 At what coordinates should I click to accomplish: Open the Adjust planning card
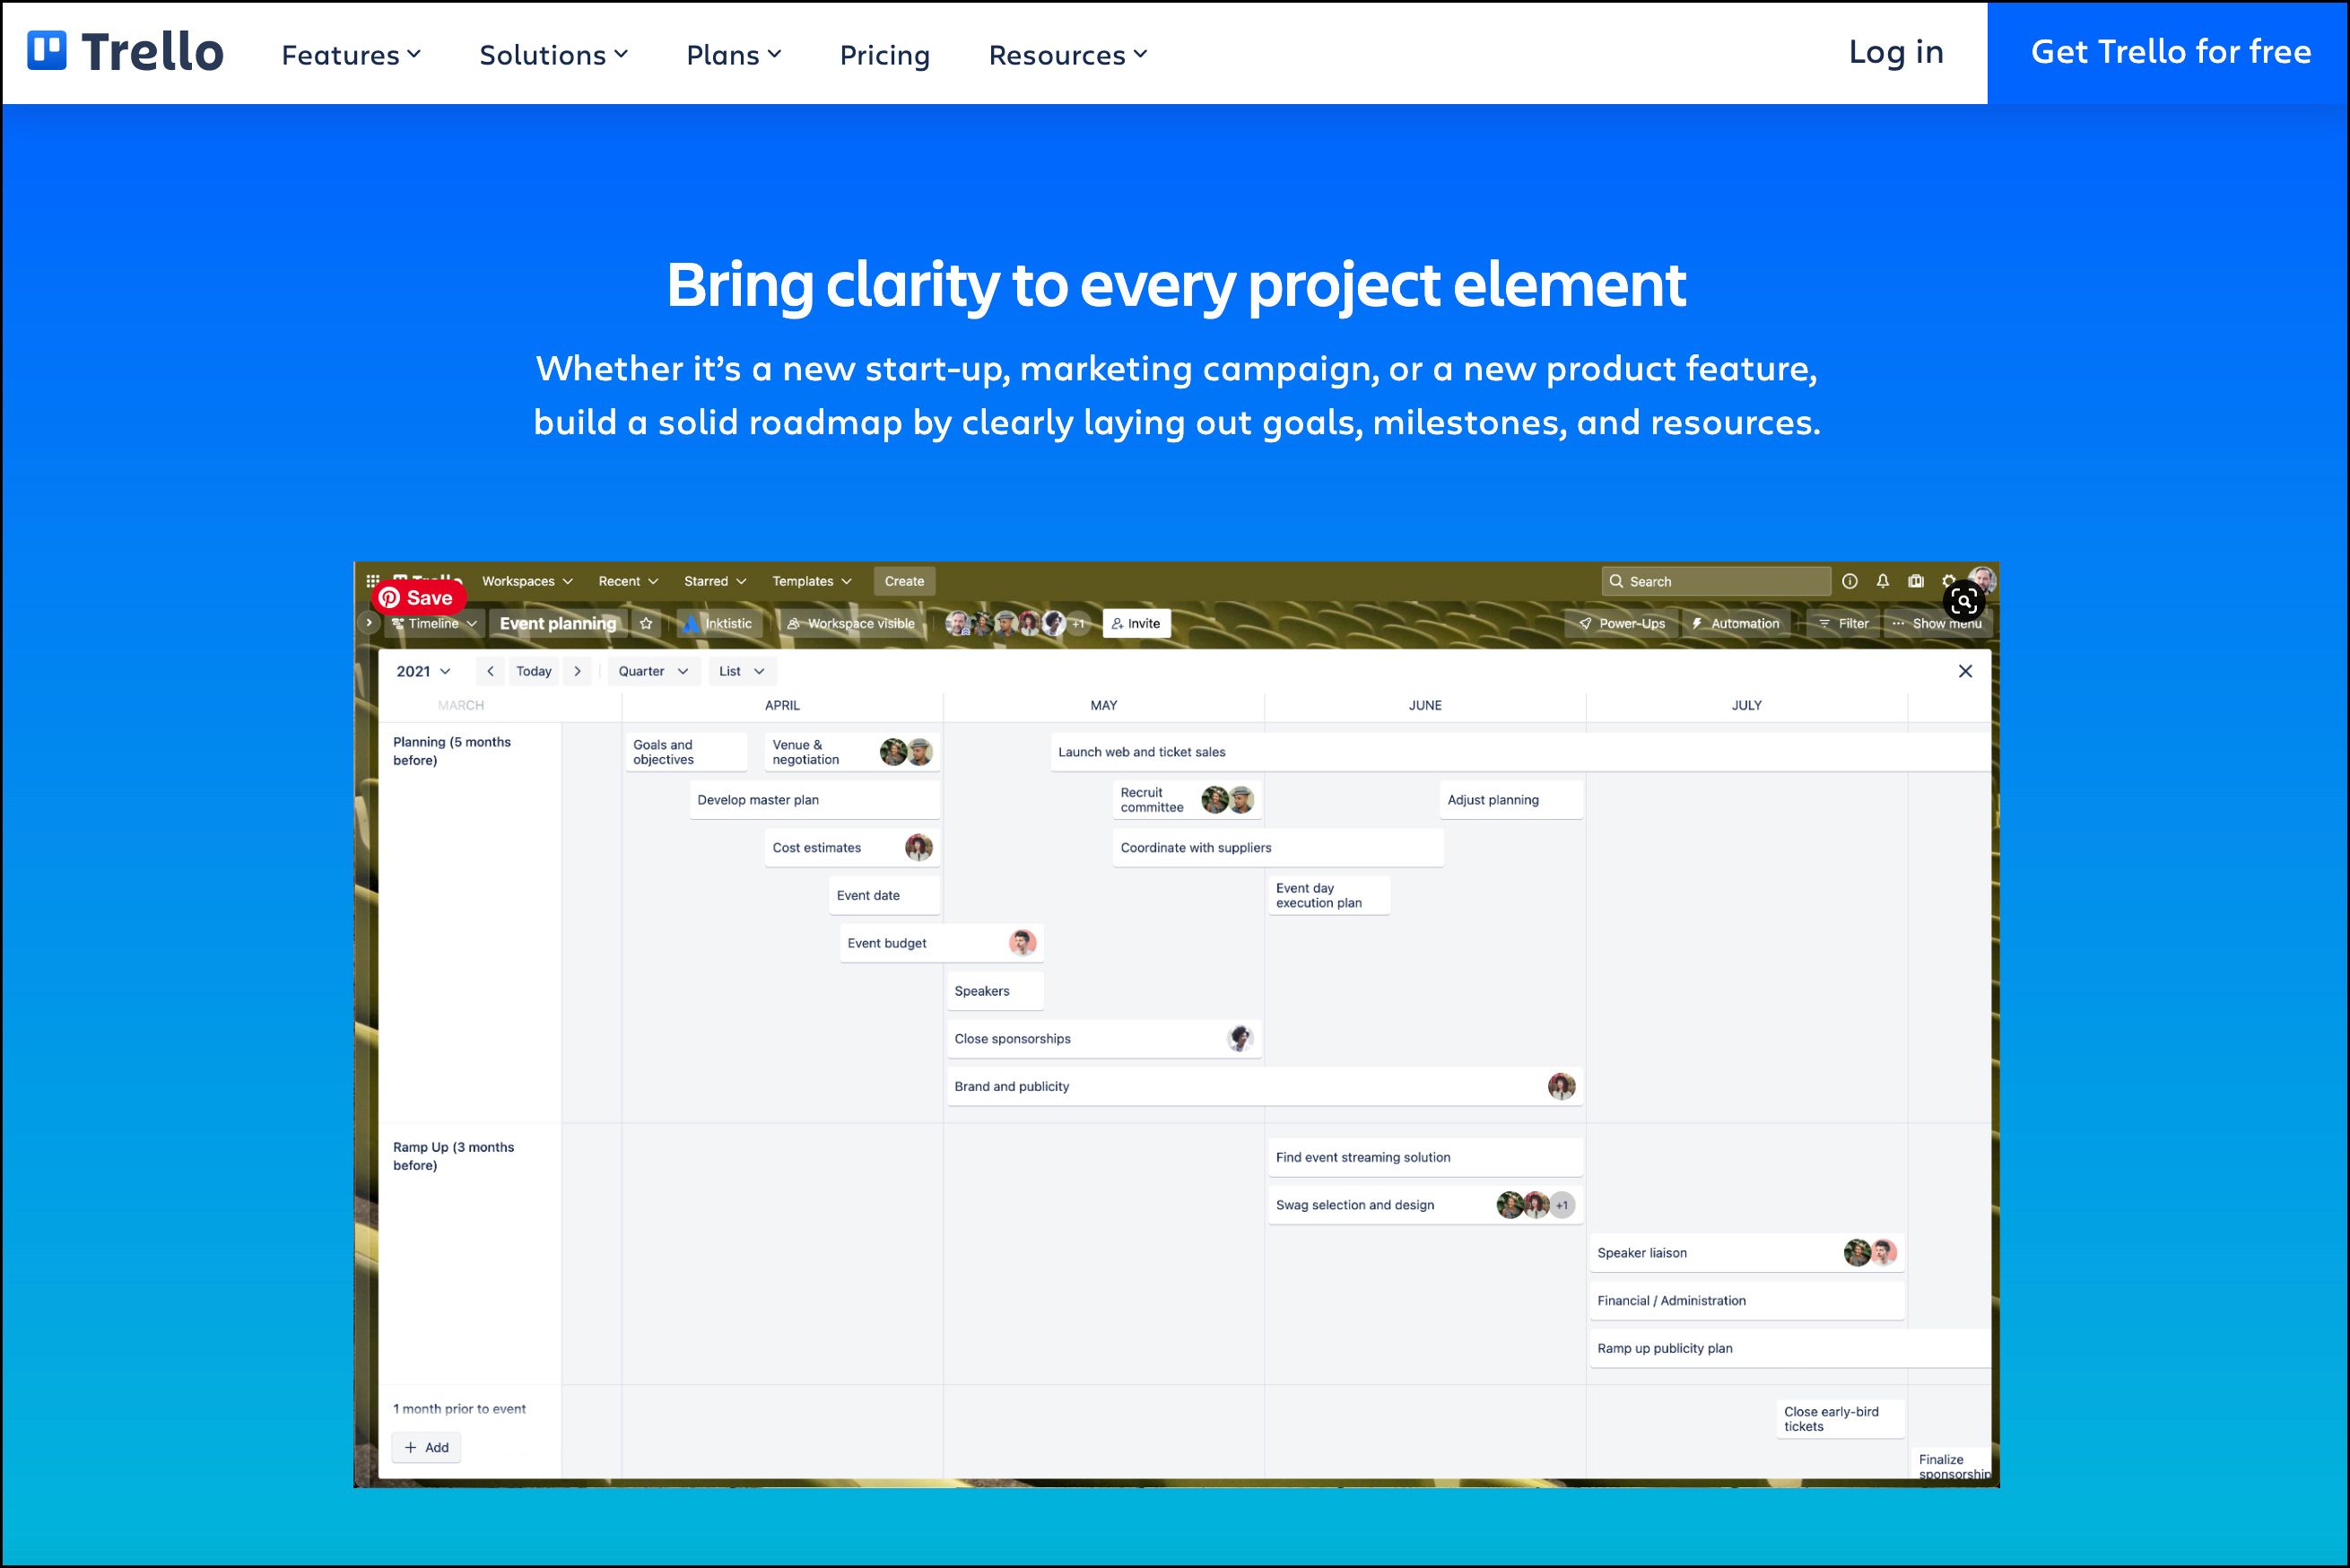click(x=1511, y=800)
